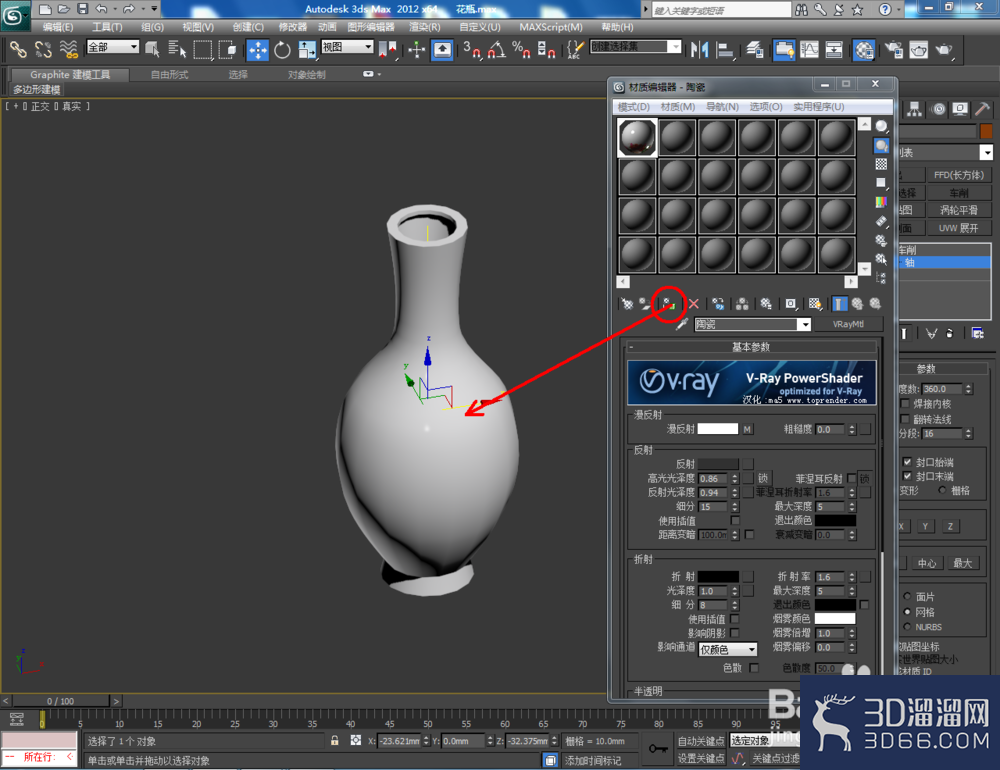
Task: Click the M map button beside 漫反射
Action: (x=747, y=429)
